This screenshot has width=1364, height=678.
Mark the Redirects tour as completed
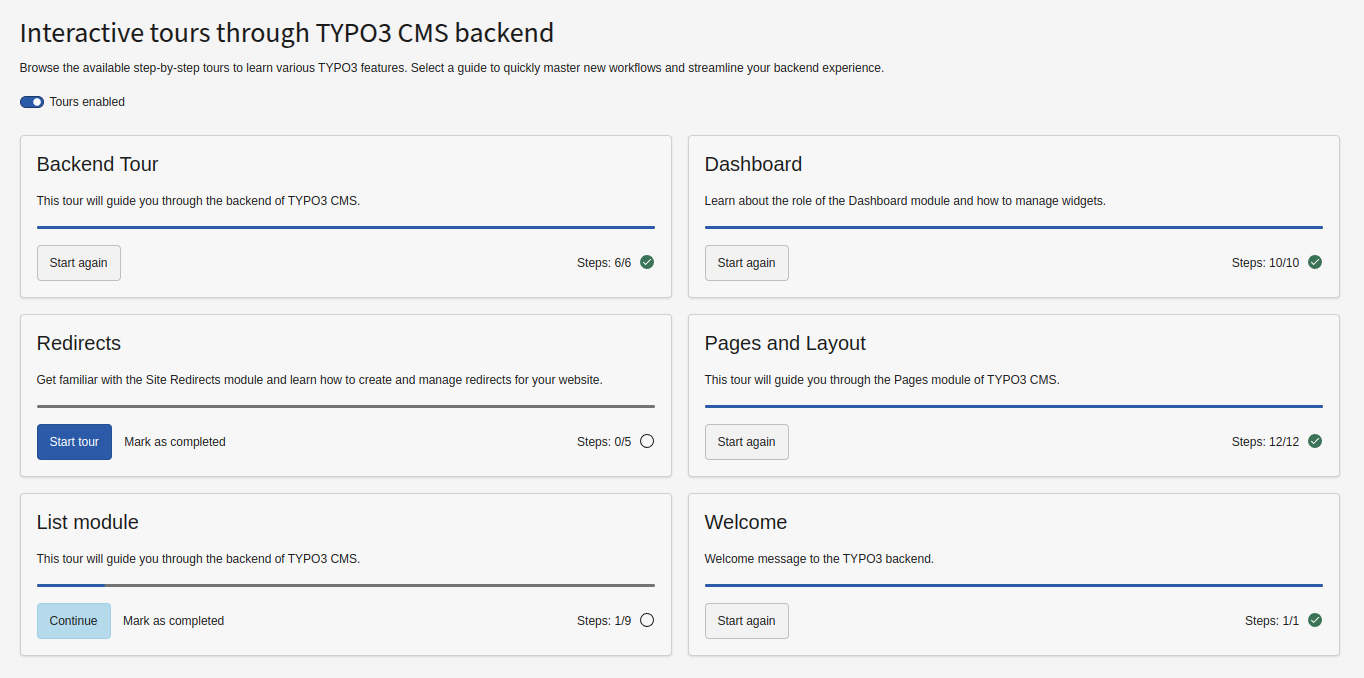click(175, 442)
